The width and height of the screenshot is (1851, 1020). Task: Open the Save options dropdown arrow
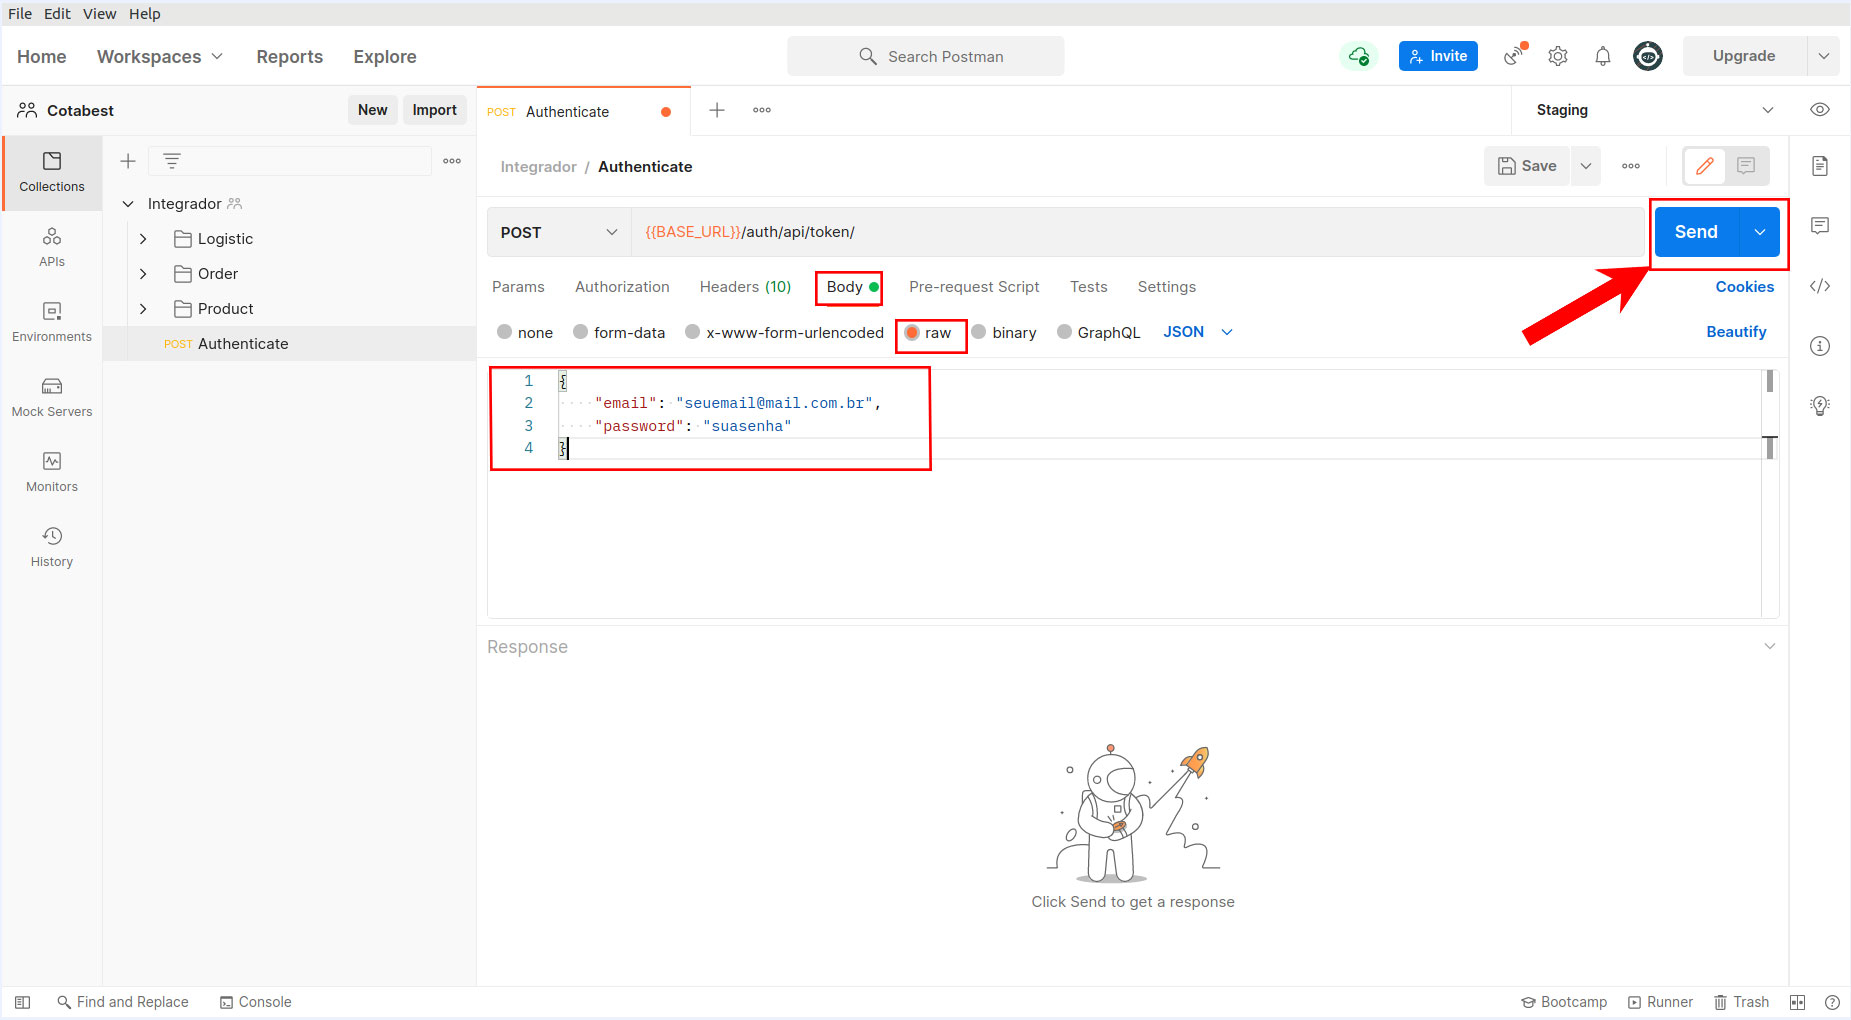[x=1586, y=166]
